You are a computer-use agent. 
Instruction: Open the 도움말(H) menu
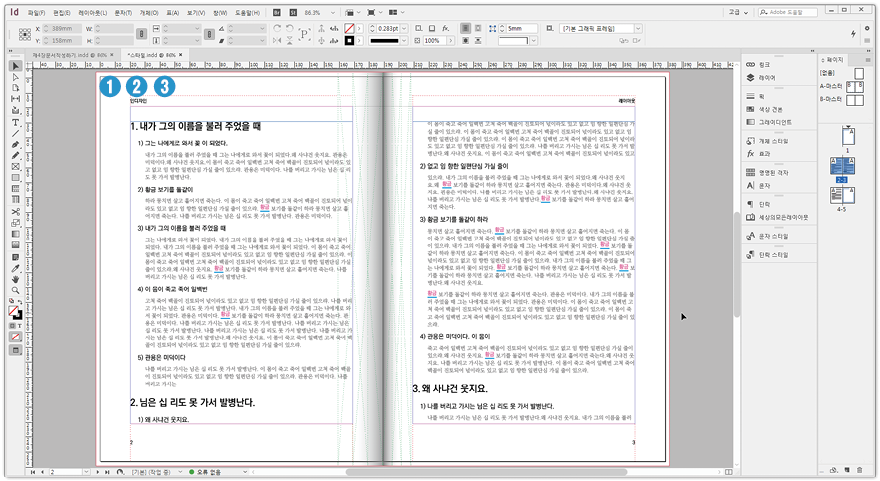(x=247, y=12)
